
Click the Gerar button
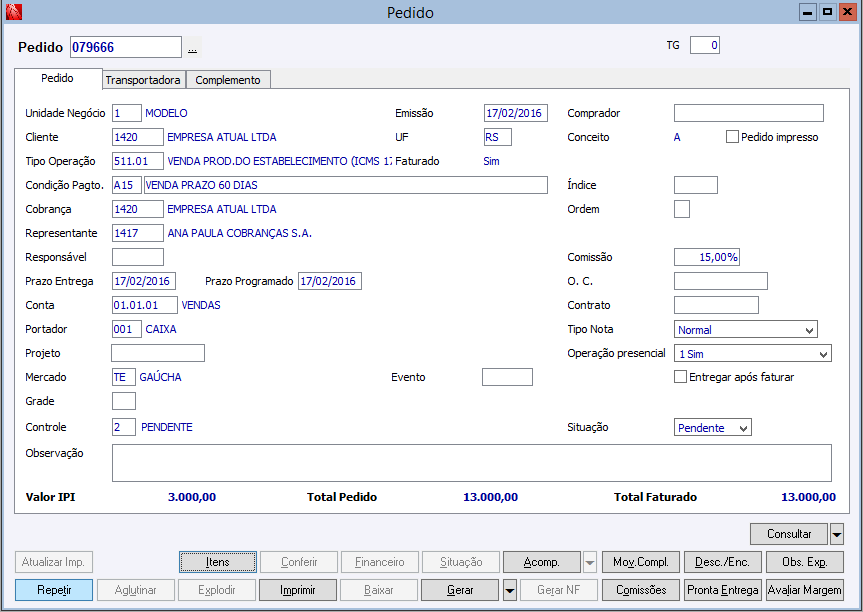pos(460,590)
